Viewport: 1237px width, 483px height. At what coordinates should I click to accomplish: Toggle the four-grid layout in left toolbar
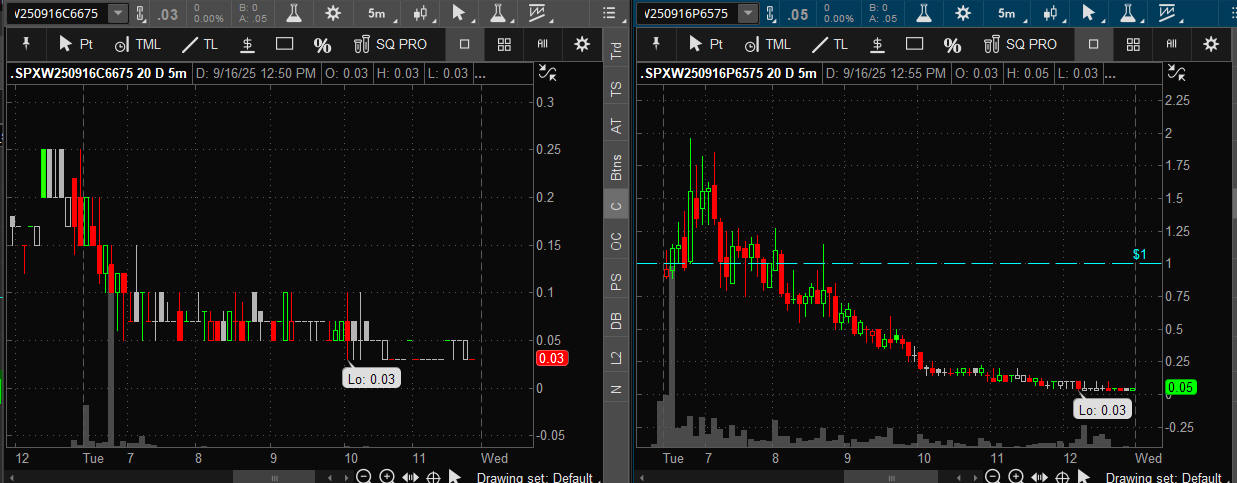click(505, 44)
